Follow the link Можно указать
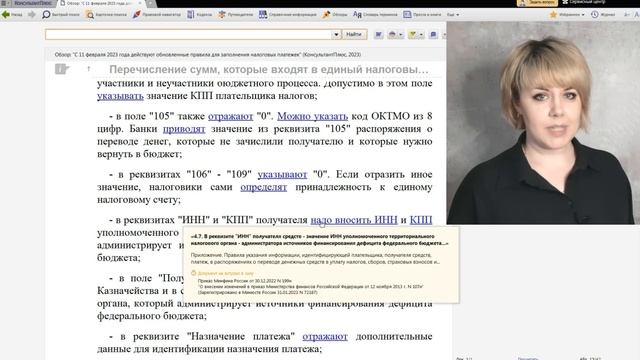The image size is (640, 360). click(313, 116)
